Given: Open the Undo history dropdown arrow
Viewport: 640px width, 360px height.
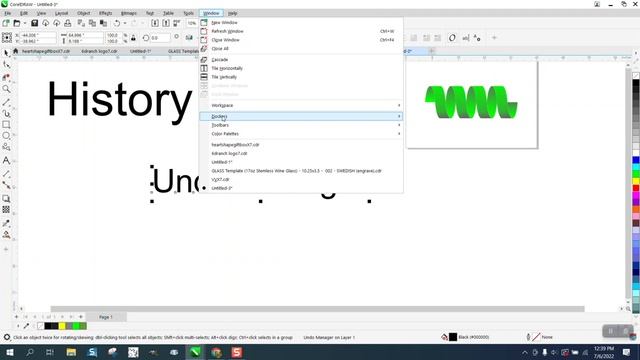Looking at the screenshot, I should [124, 23].
